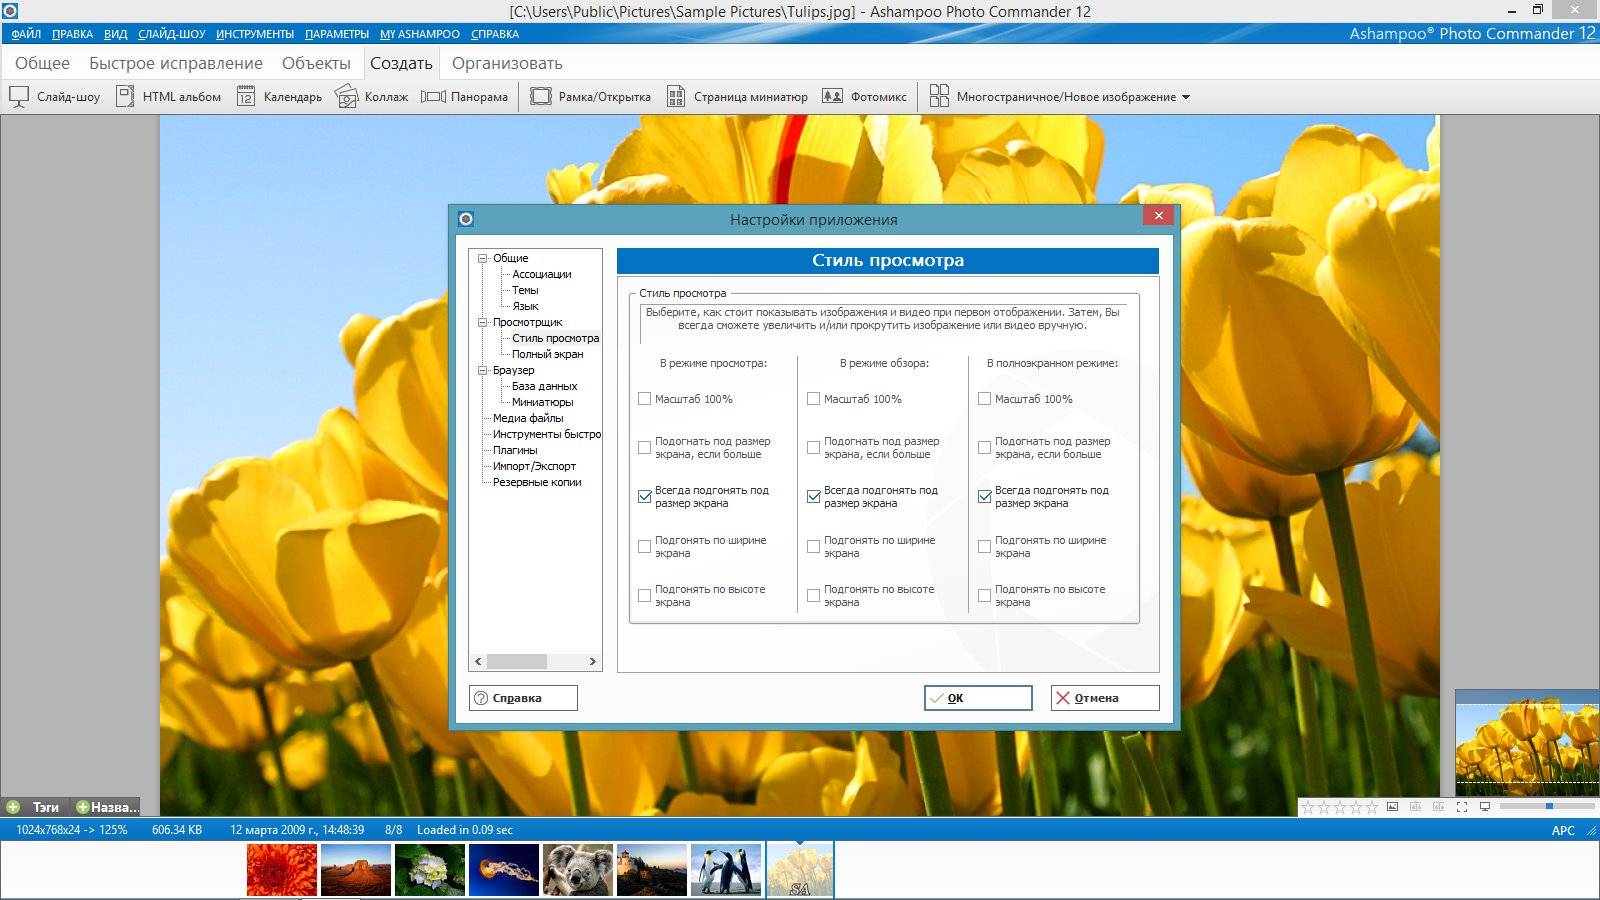Click the tree scrollbar left arrow
The width and height of the screenshot is (1600, 900).
click(478, 662)
